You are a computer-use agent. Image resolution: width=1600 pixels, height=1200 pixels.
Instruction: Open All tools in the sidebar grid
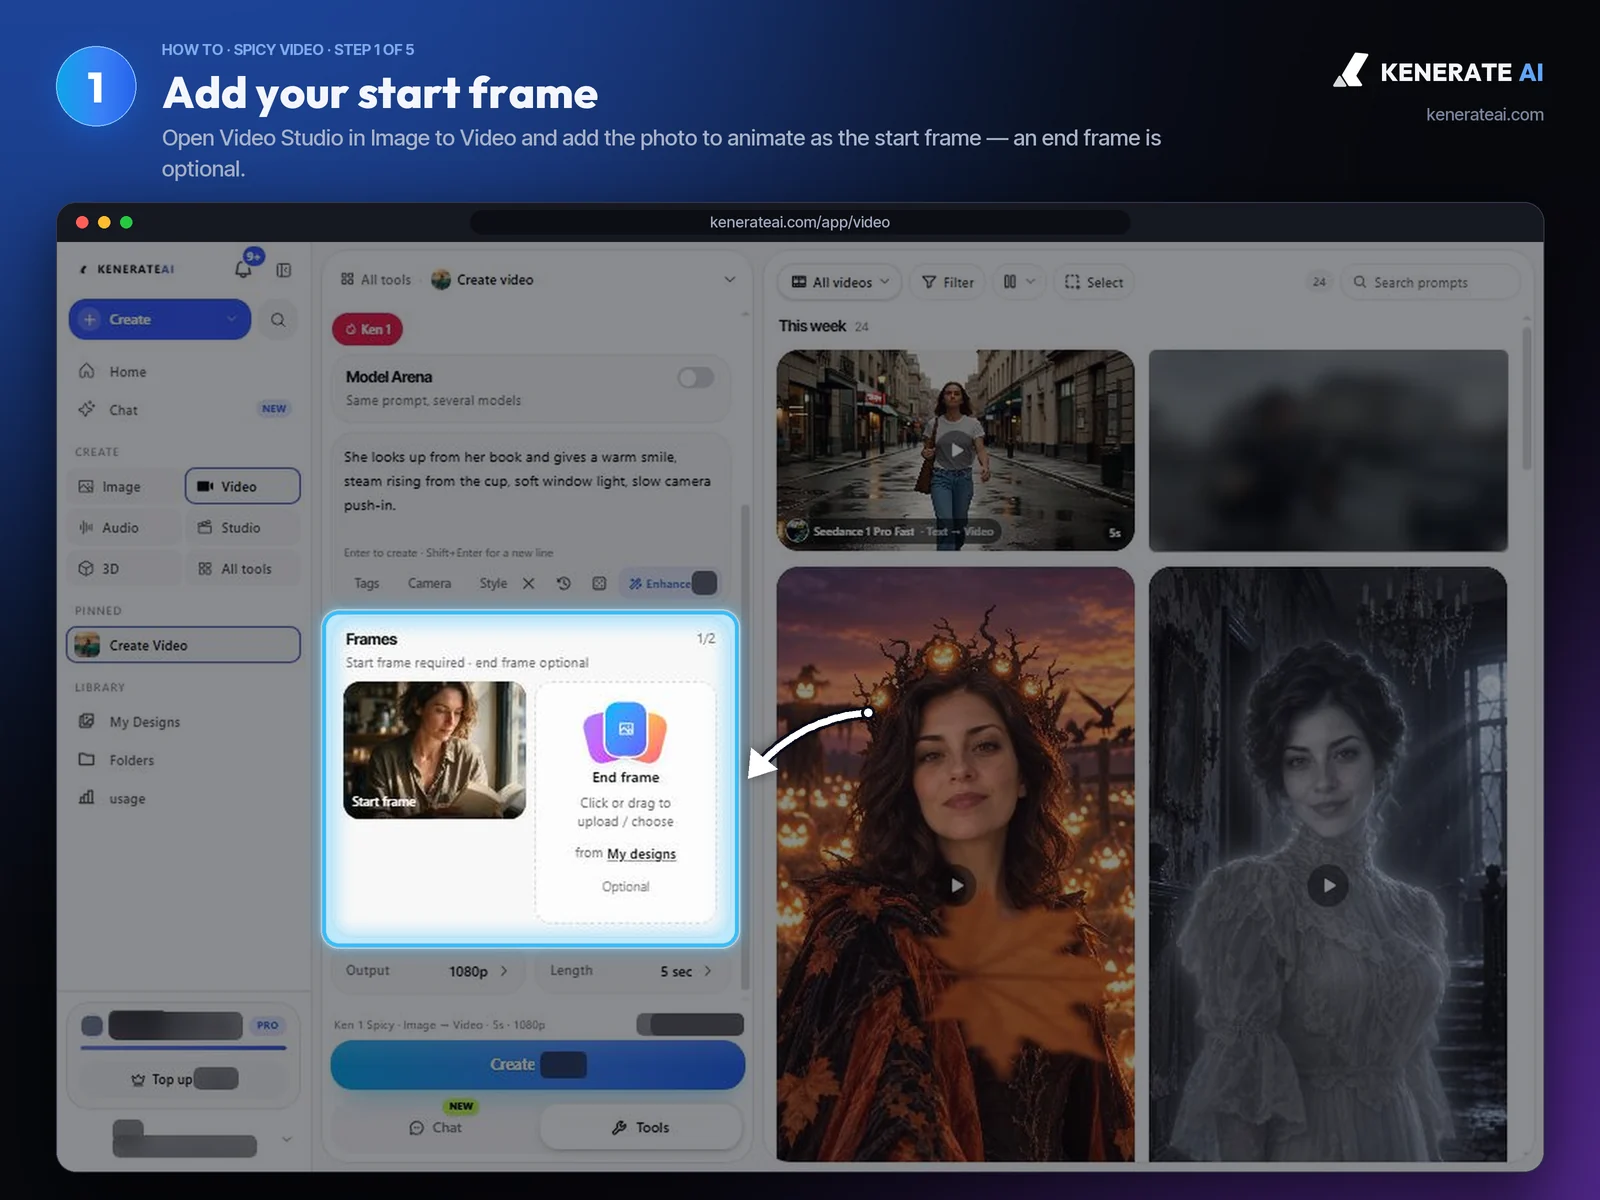[242, 568]
